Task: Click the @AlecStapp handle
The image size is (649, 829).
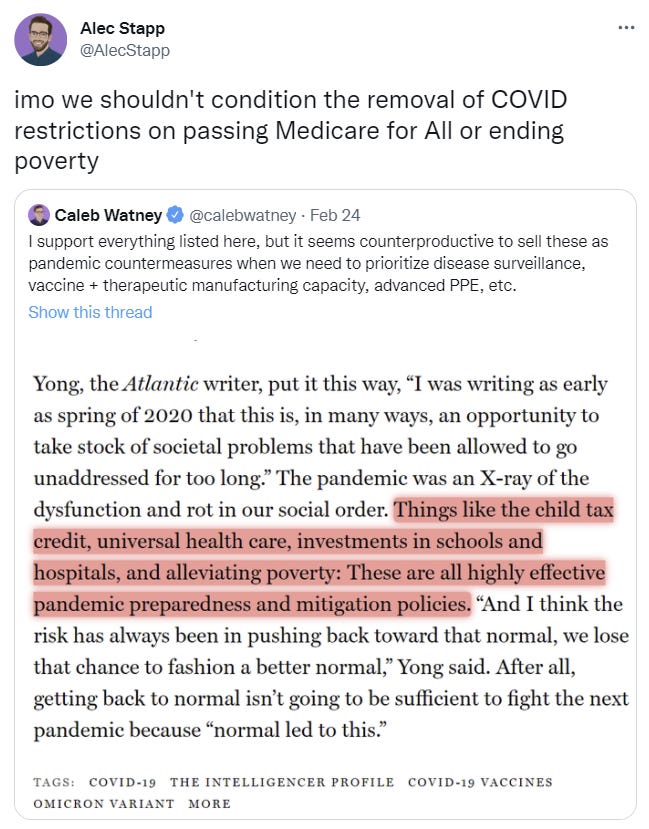Action: tap(124, 50)
